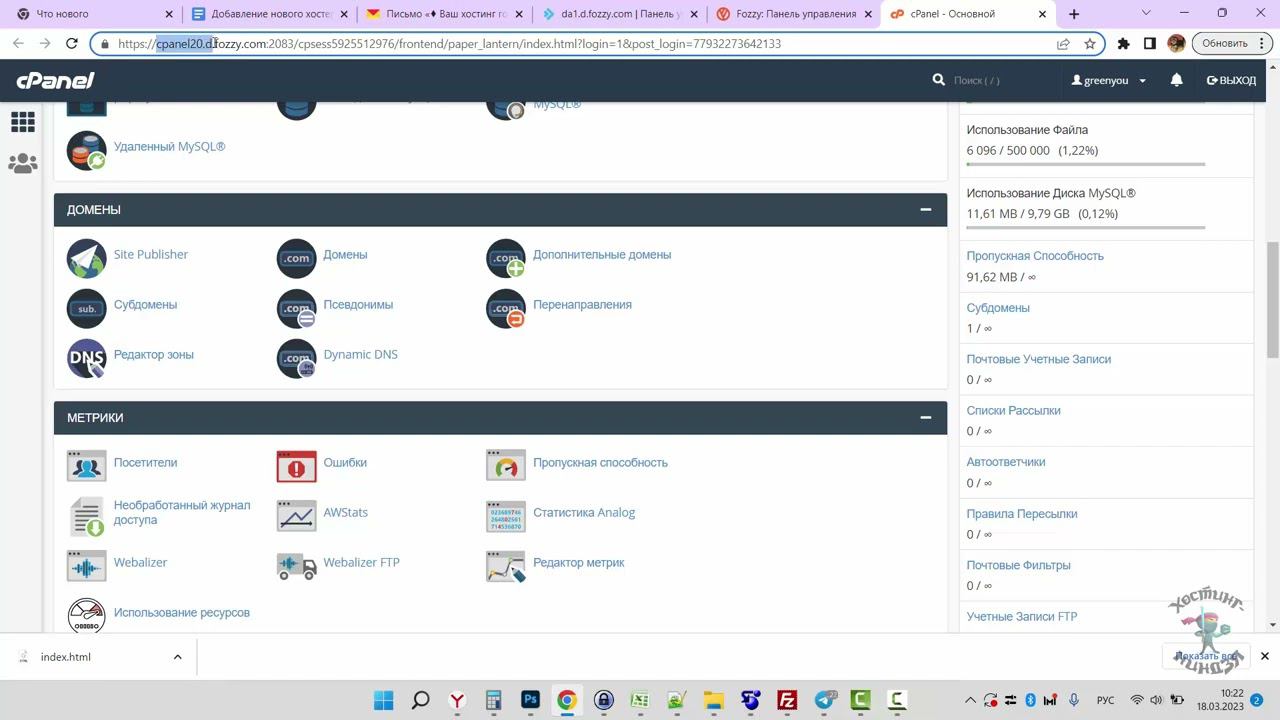The height and width of the screenshot is (720, 1280).
Task: Open the 'Учетные Записи FTP' link
Action: click(x=1022, y=617)
